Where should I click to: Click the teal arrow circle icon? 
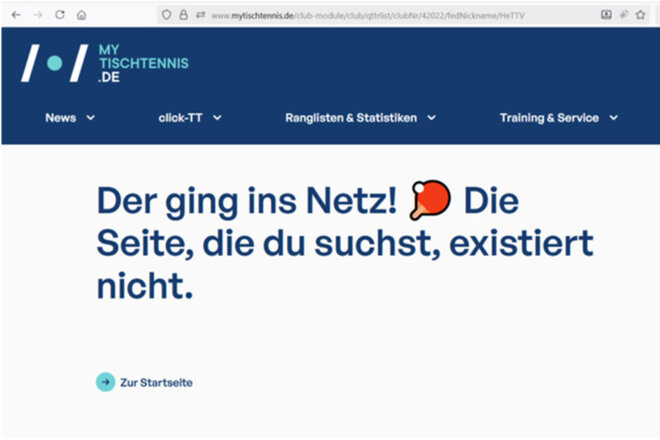[106, 382]
